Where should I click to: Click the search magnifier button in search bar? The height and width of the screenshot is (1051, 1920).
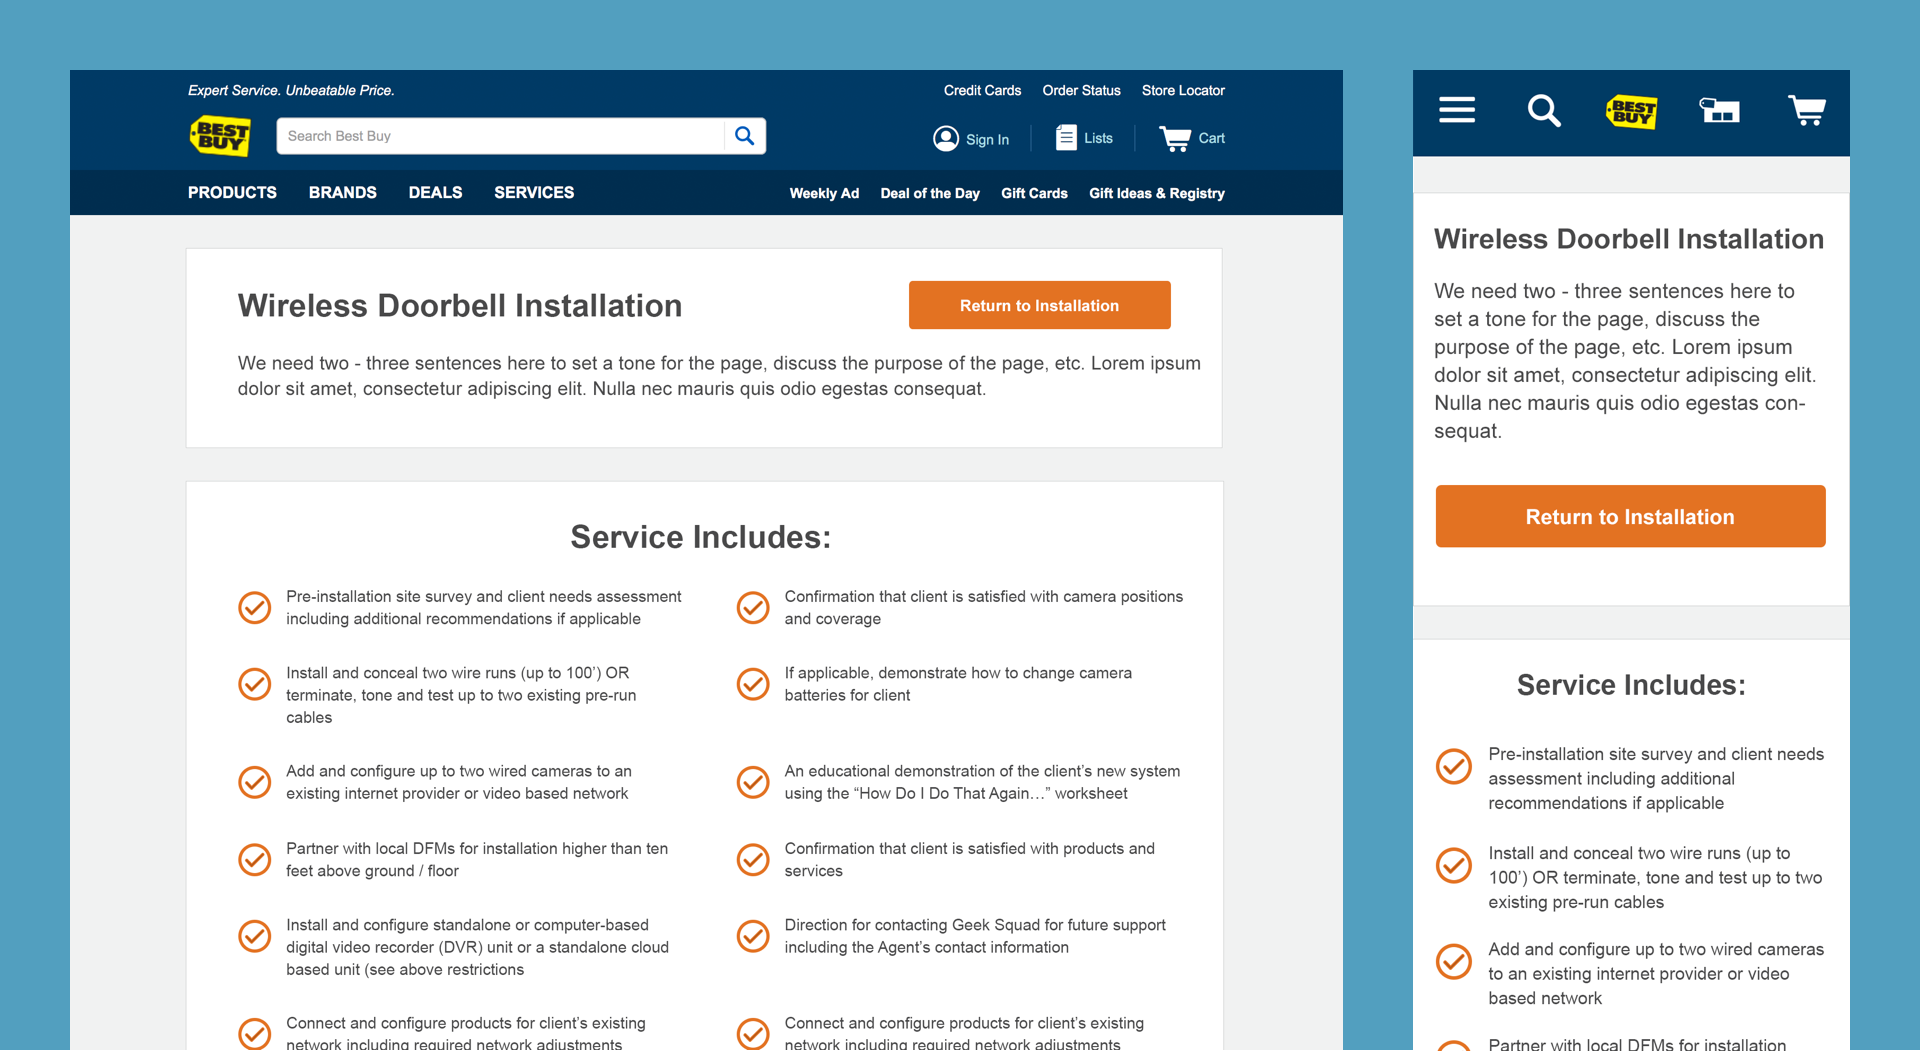coord(744,136)
